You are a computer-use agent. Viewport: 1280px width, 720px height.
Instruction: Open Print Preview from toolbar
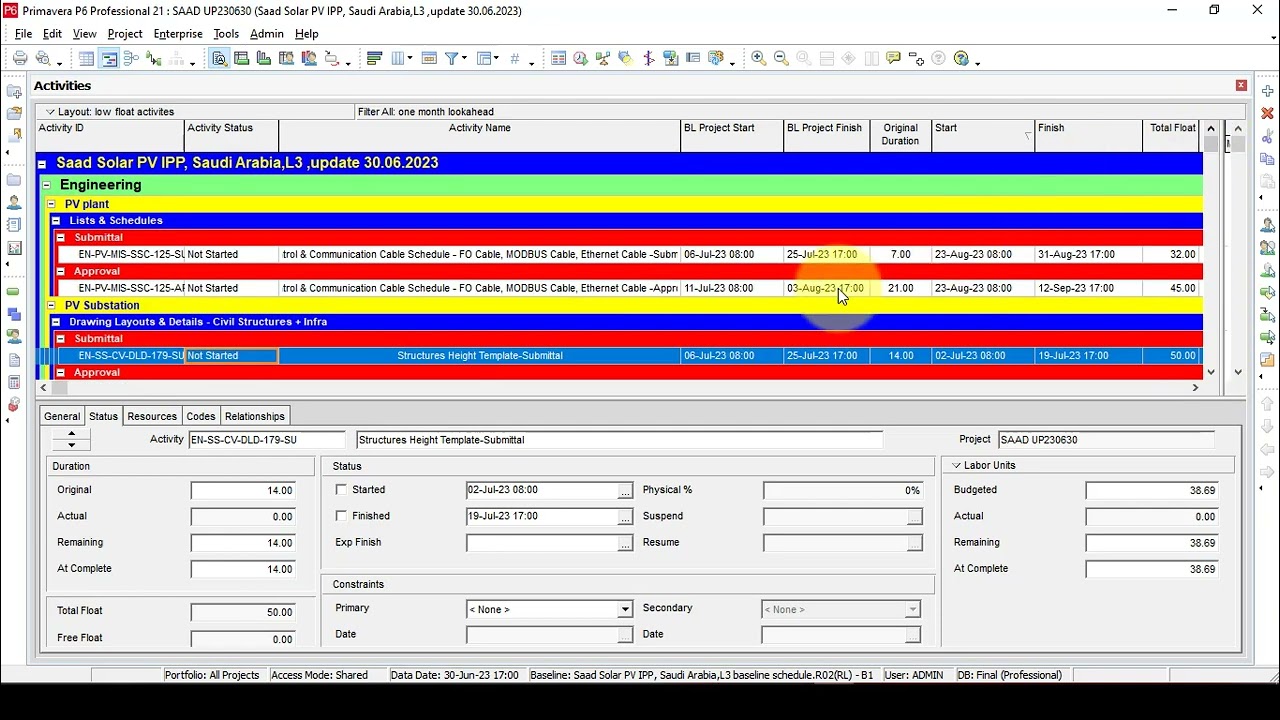tap(43, 59)
